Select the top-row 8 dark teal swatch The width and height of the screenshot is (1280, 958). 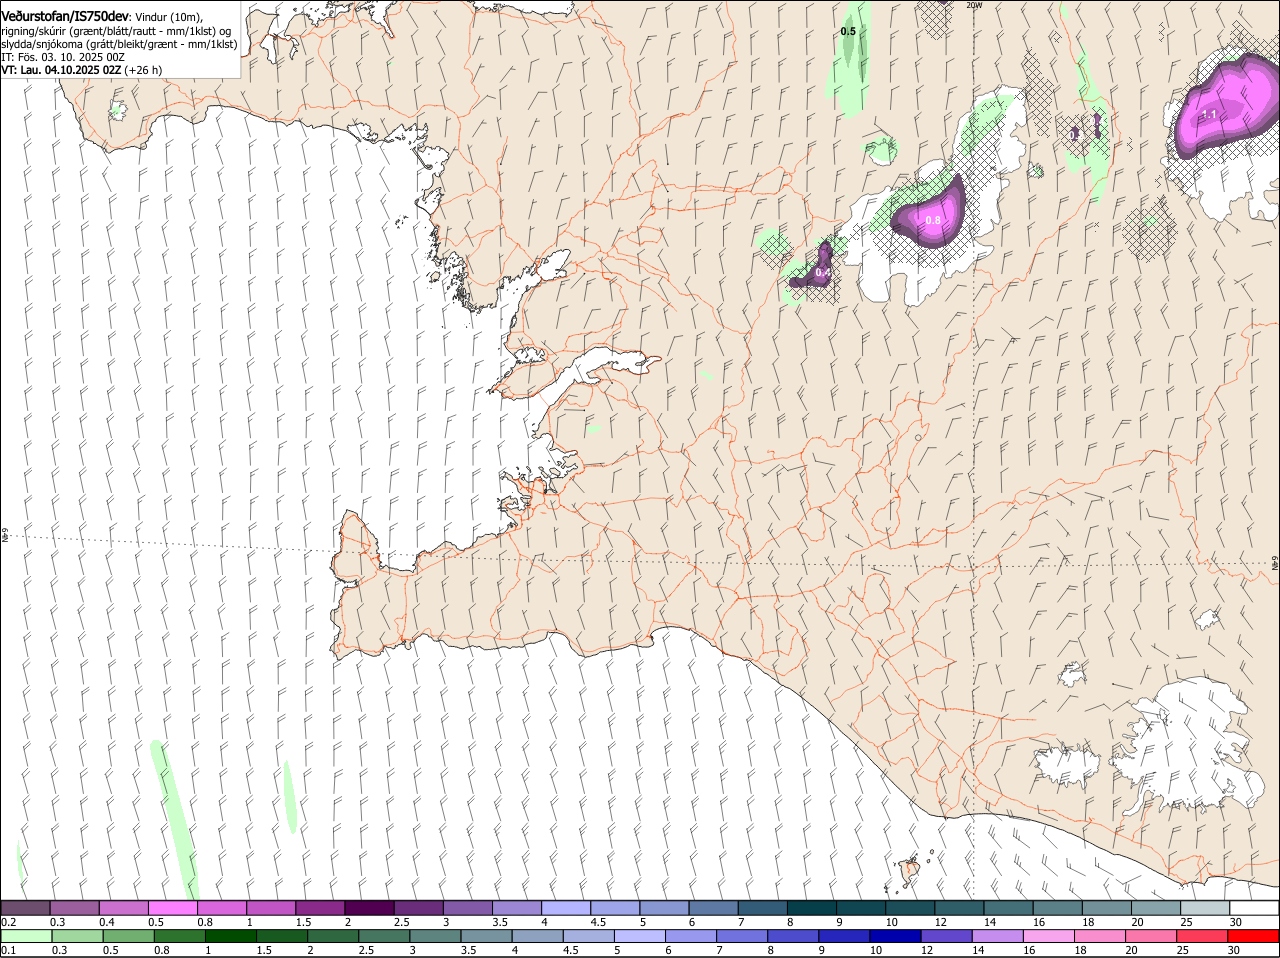[812, 908]
